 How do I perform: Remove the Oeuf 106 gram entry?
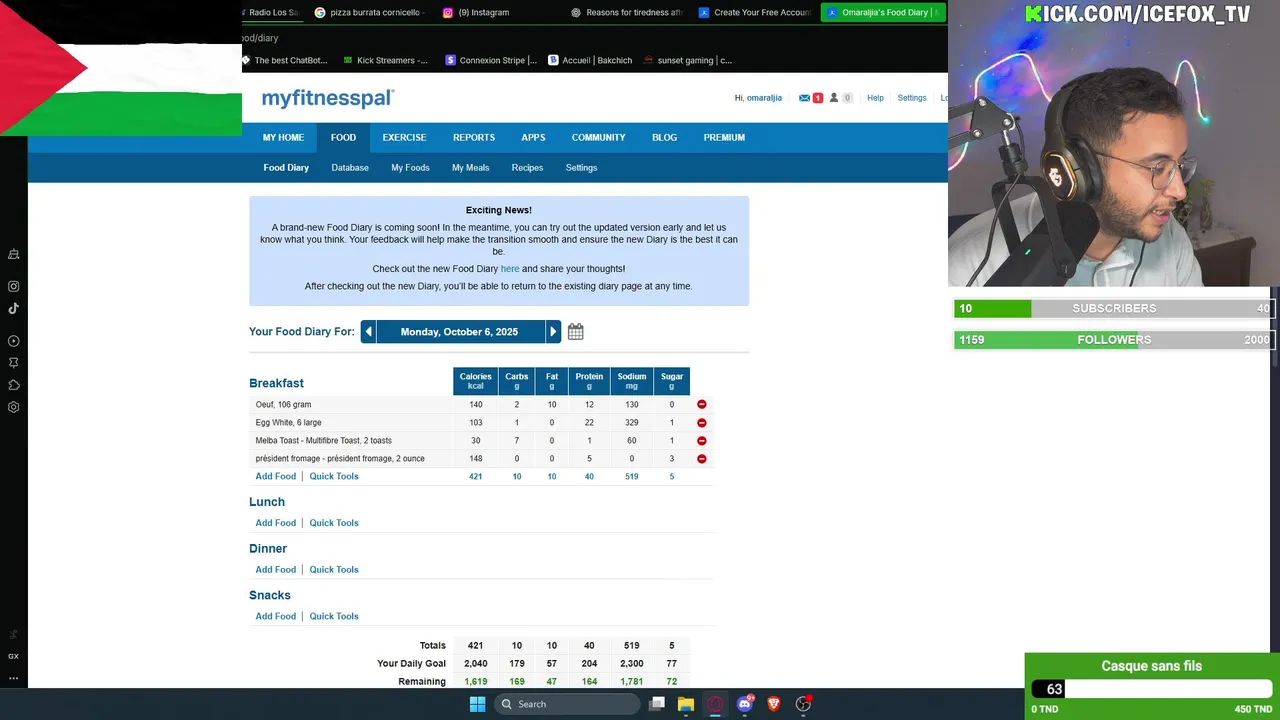pyautogui.click(x=701, y=405)
